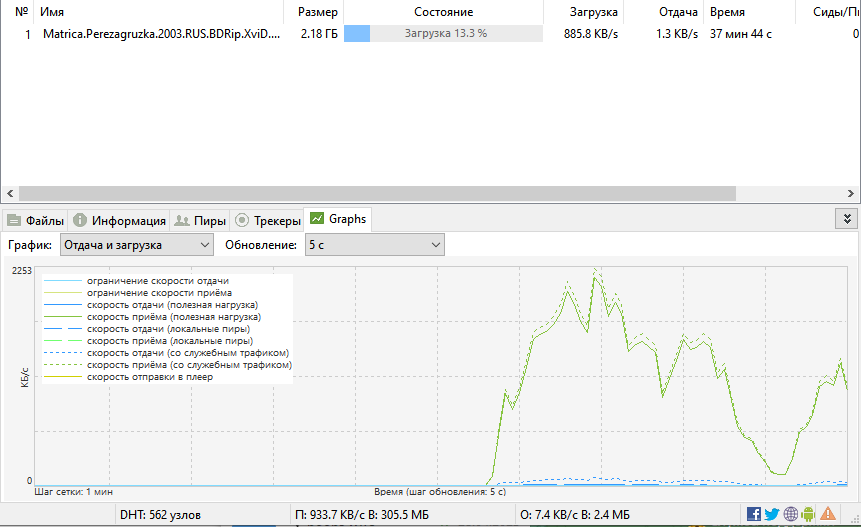Select the Matrica.Perezagruzka torrent row name
Image resolution: width=861 pixels, height=527 pixels.
point(161,33)
